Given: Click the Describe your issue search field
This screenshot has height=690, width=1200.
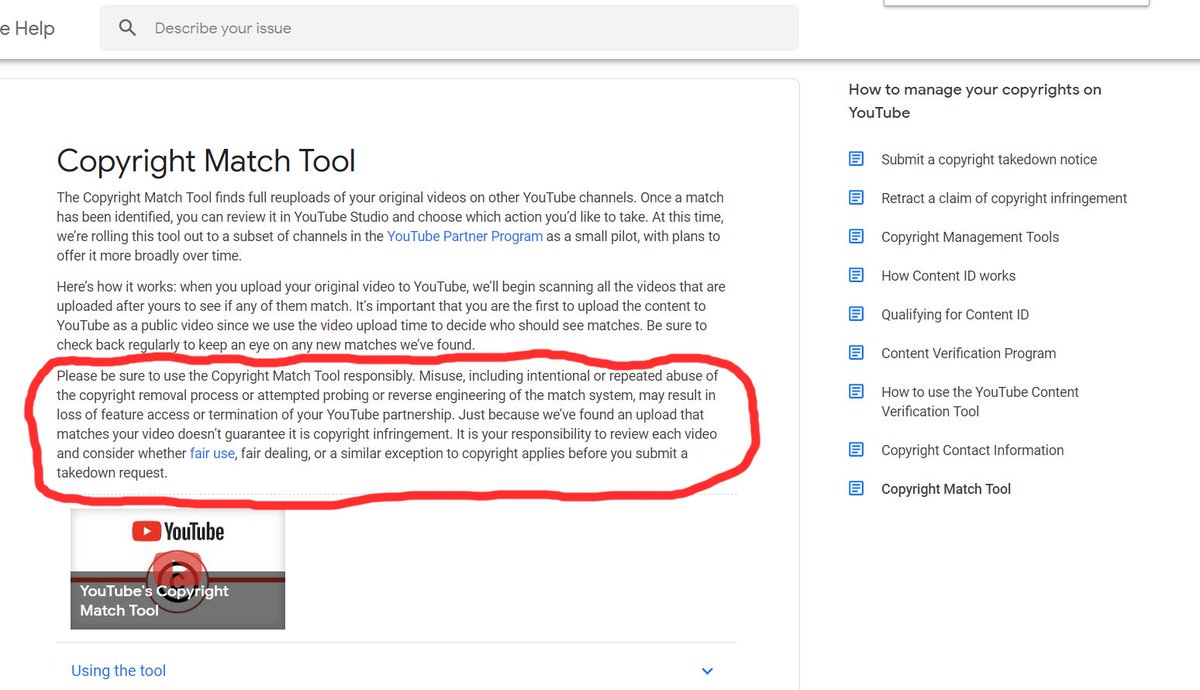Looking at the screenshot, I should (449, 28).
